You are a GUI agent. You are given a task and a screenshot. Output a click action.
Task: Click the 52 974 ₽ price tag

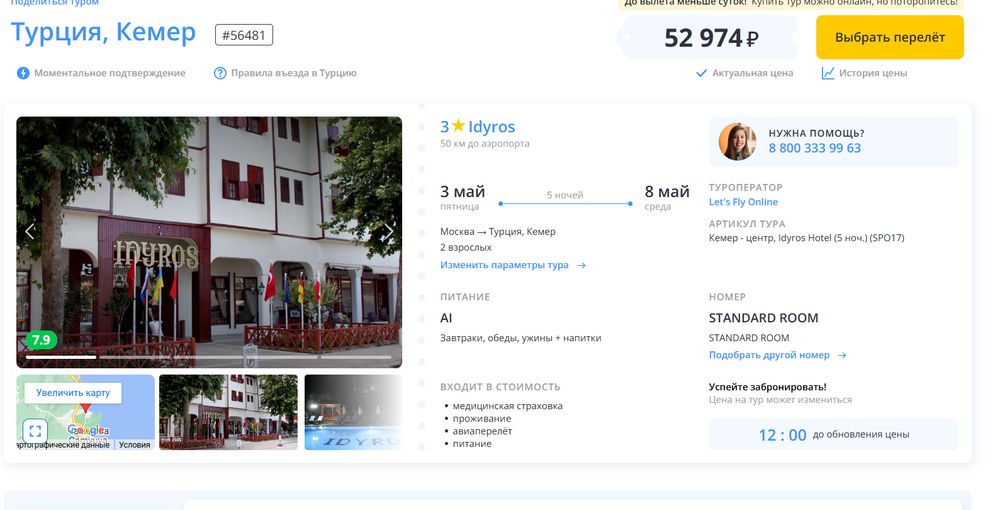710,38
